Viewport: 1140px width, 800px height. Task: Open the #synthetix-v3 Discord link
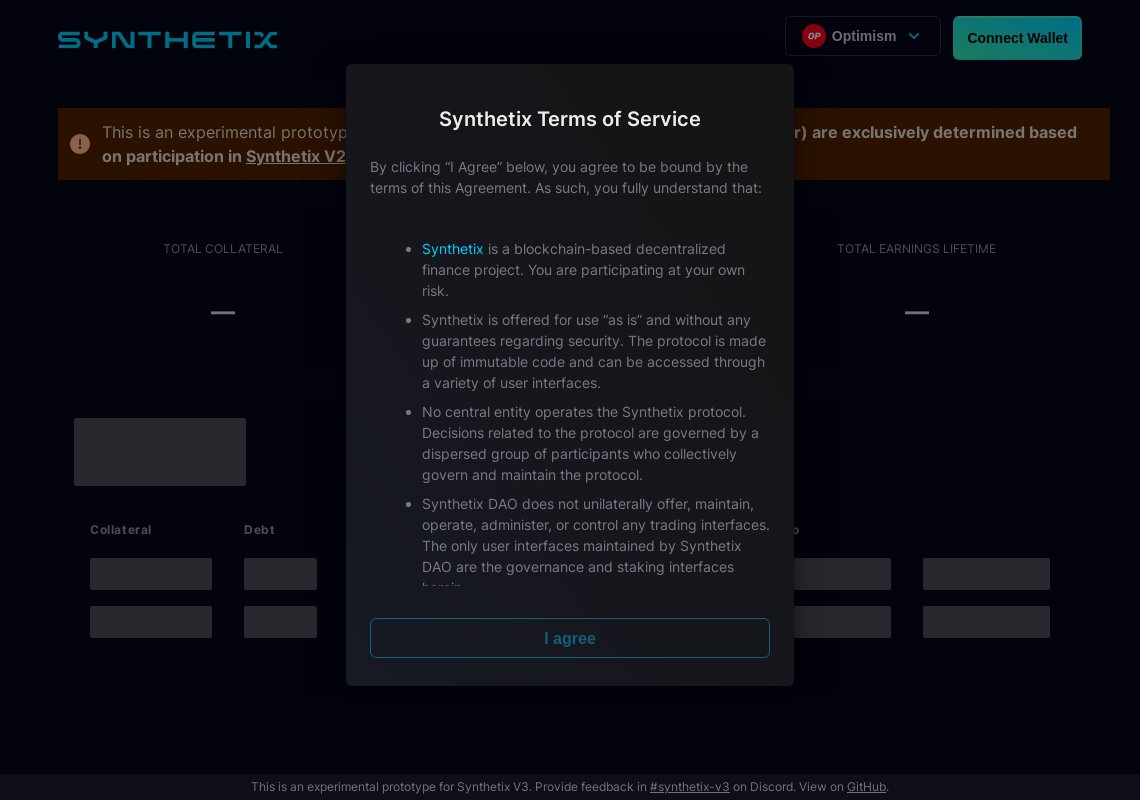pyautogui.click(x=689, y=786)
